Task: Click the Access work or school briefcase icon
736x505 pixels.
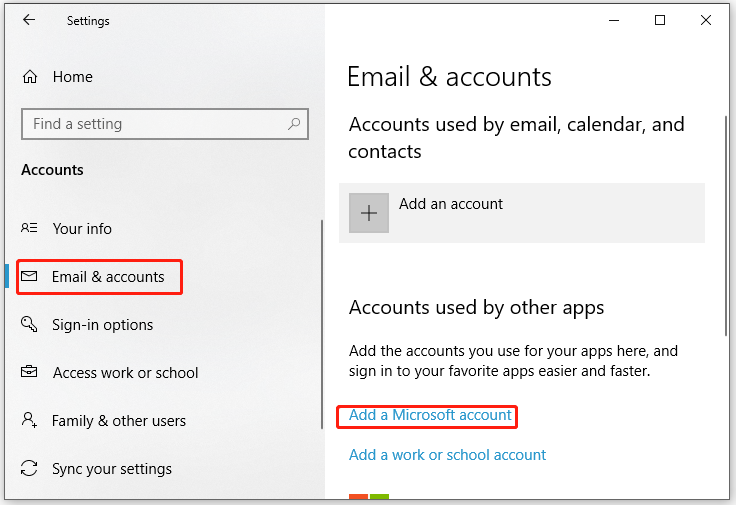Action: coord(29,372)
